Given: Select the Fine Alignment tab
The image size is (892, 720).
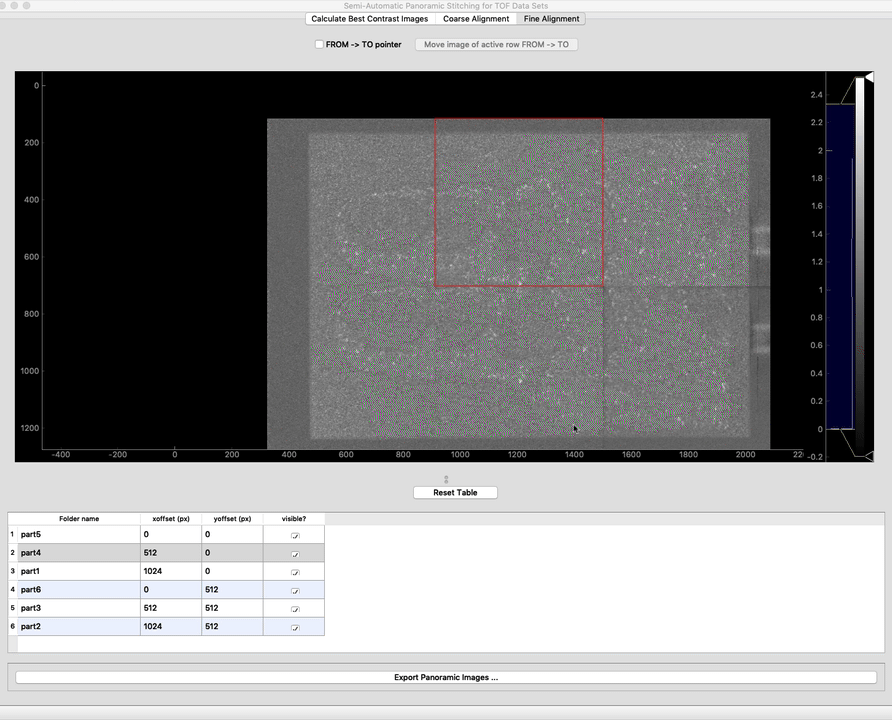Looking at the screenshot, I should [551, 19].
